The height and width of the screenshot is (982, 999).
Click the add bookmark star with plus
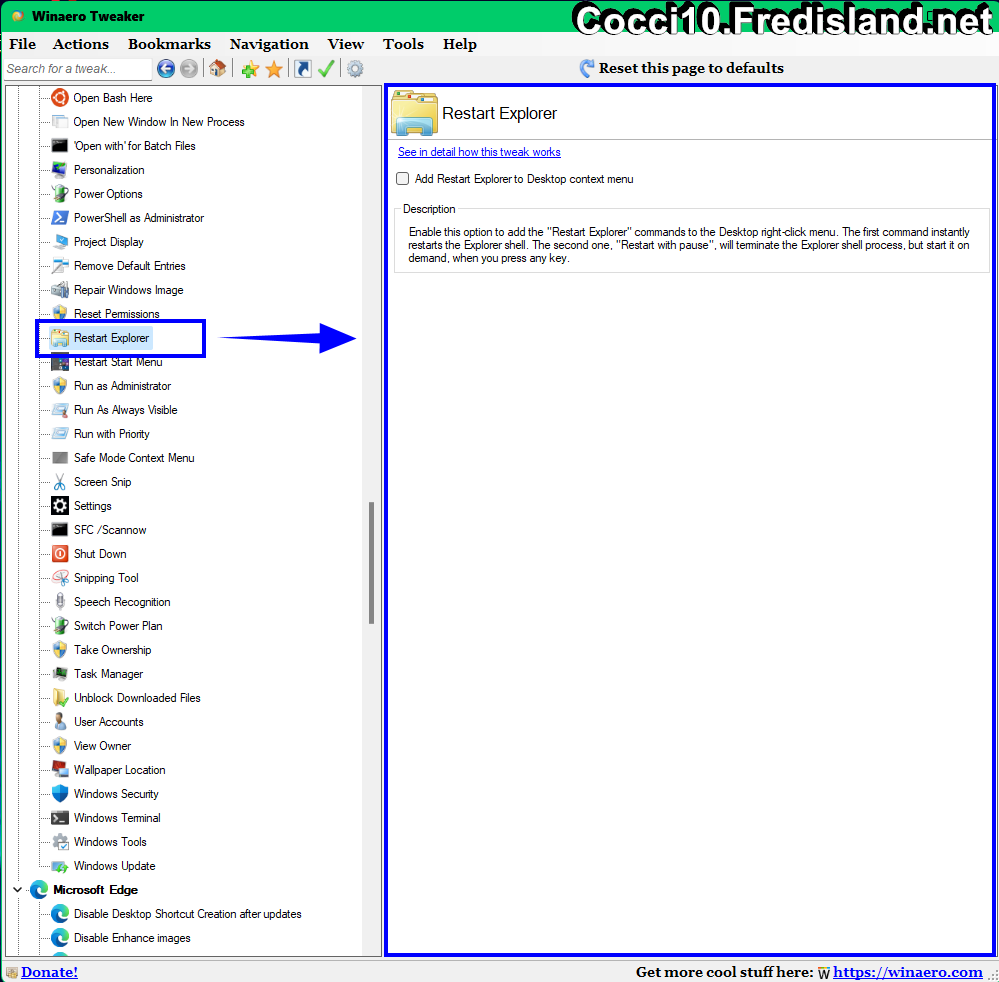250,69
